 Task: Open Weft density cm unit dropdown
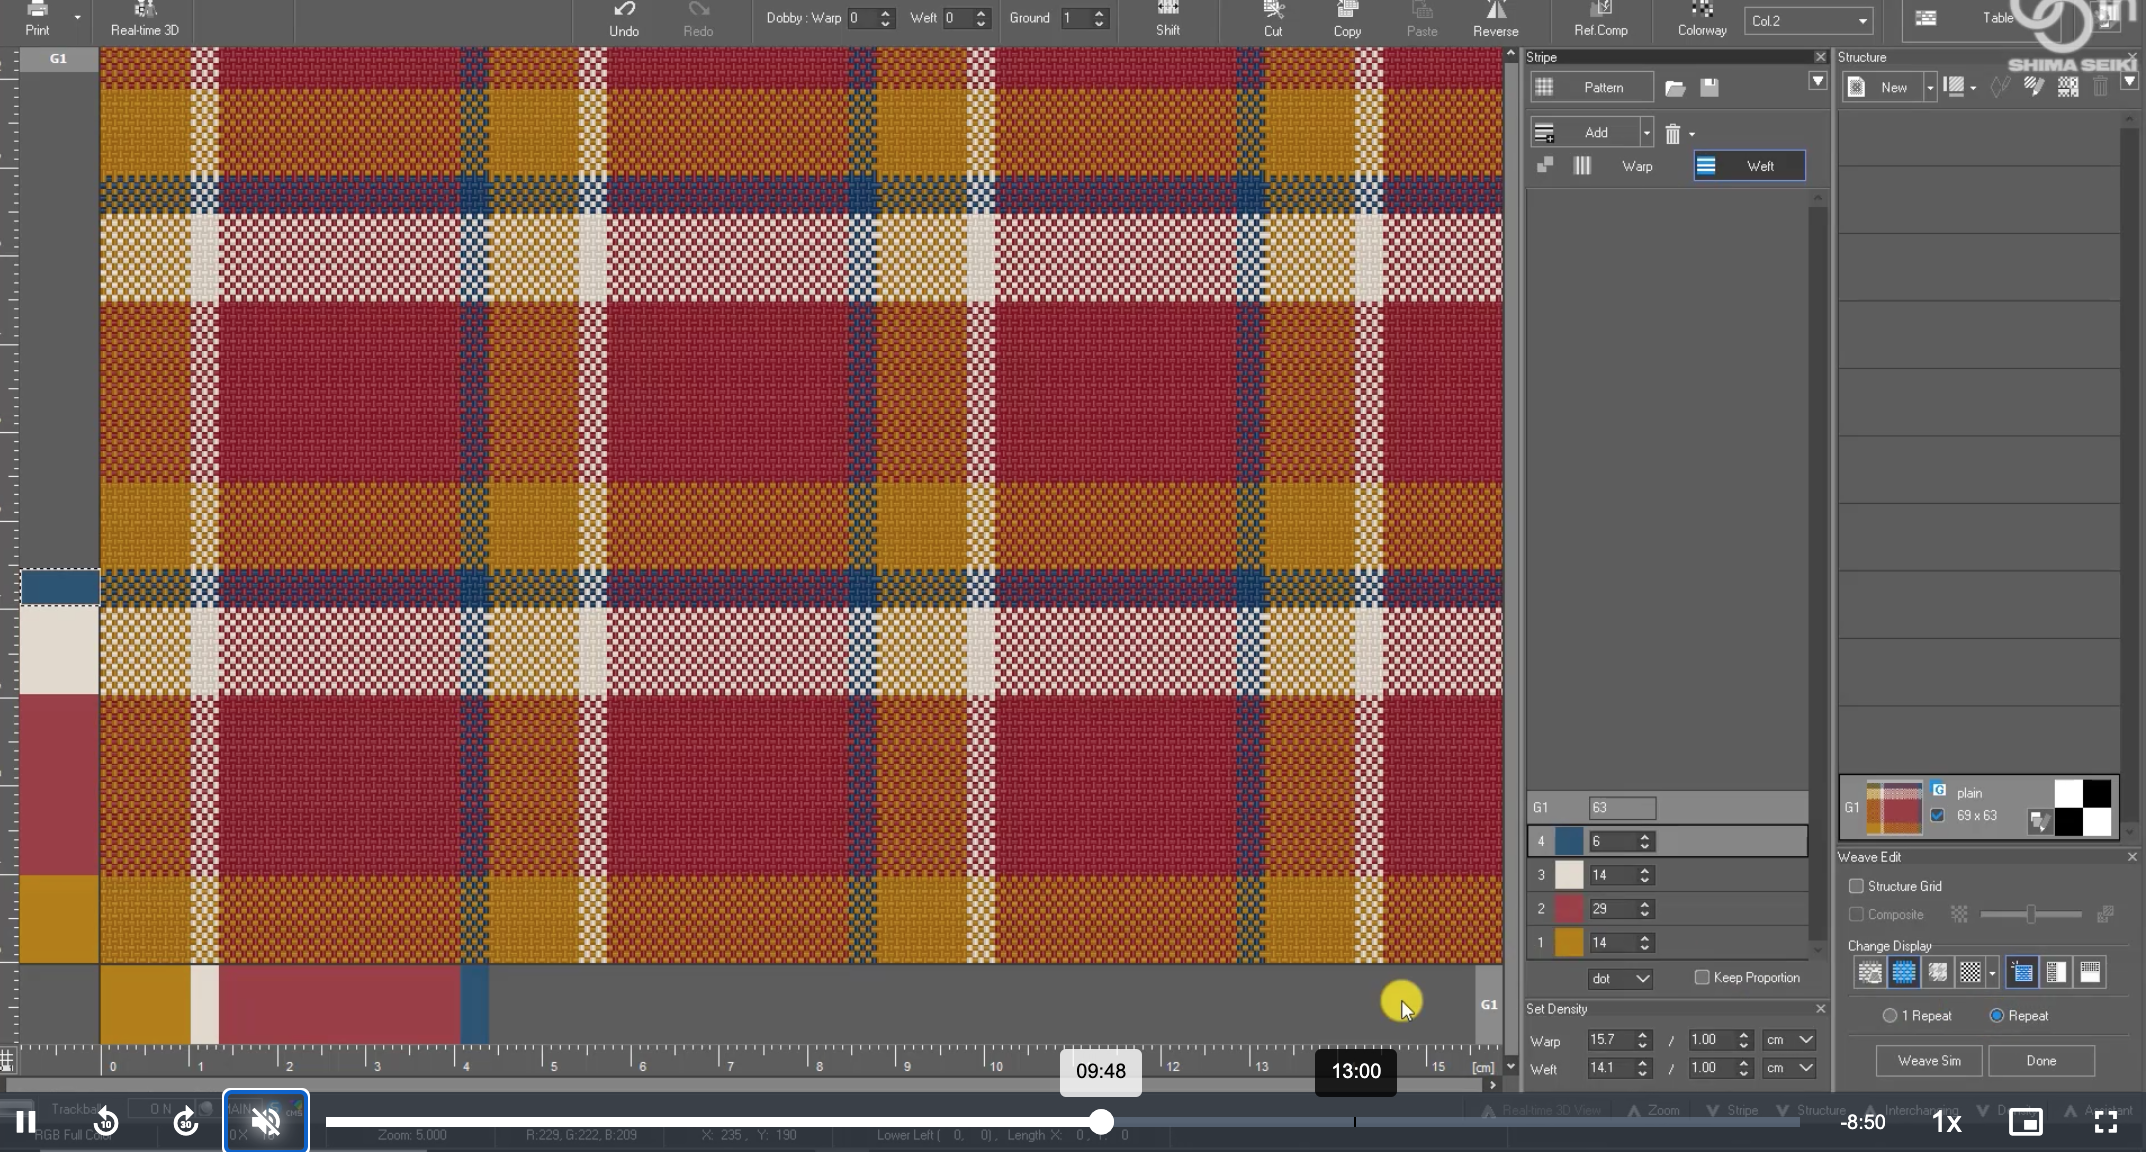(x=1788, y=1068)
